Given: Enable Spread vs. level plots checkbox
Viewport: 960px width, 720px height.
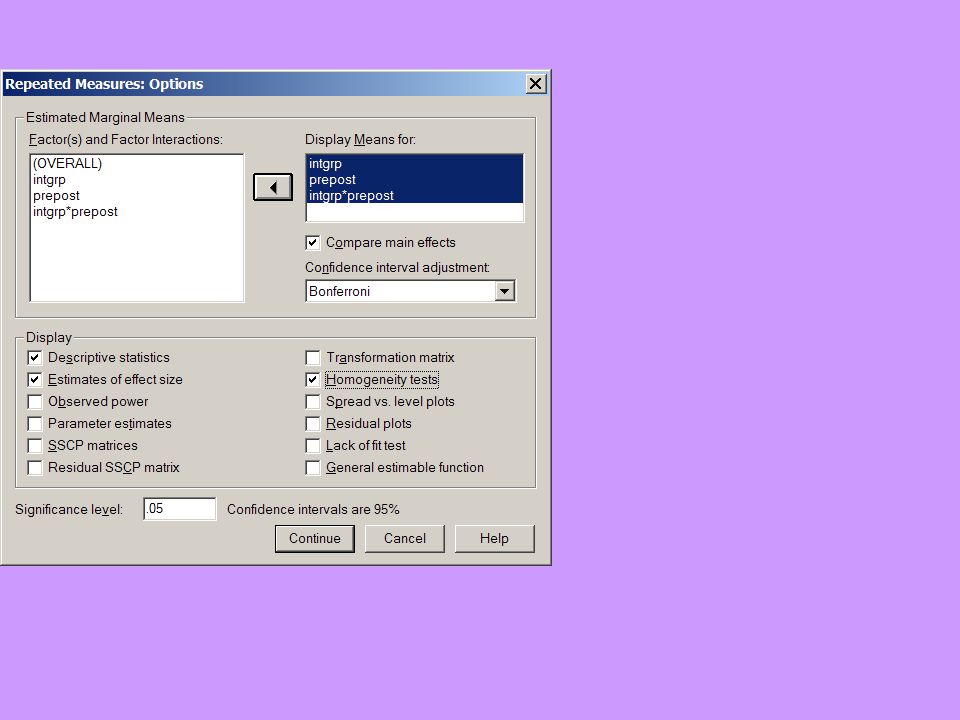Looking at the screenshot, I should [x=312, y=402].
